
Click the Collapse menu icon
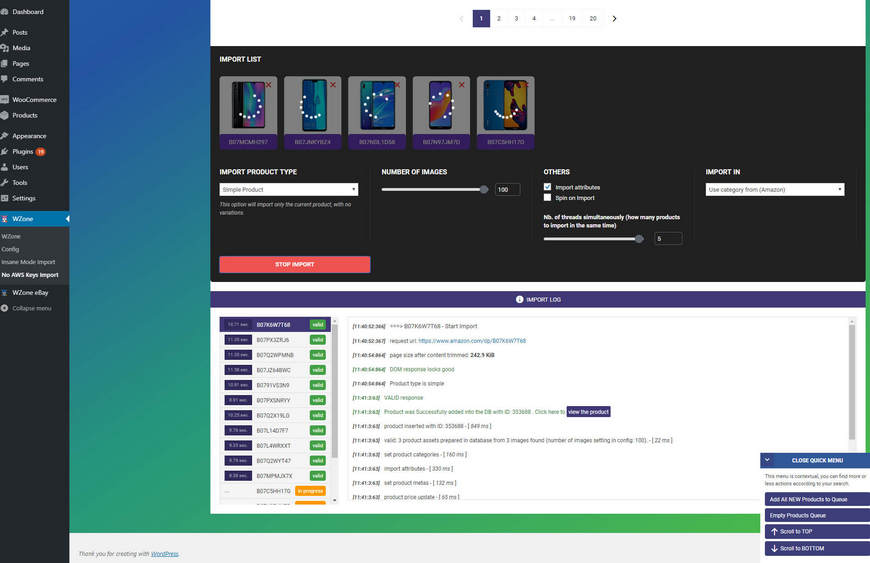pyautogui.click(x=6, y=308)
